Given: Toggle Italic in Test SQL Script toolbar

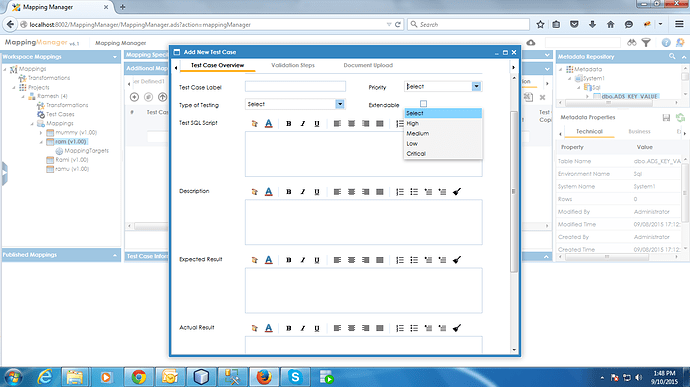Looking at the screenshot, I should 303,124.
